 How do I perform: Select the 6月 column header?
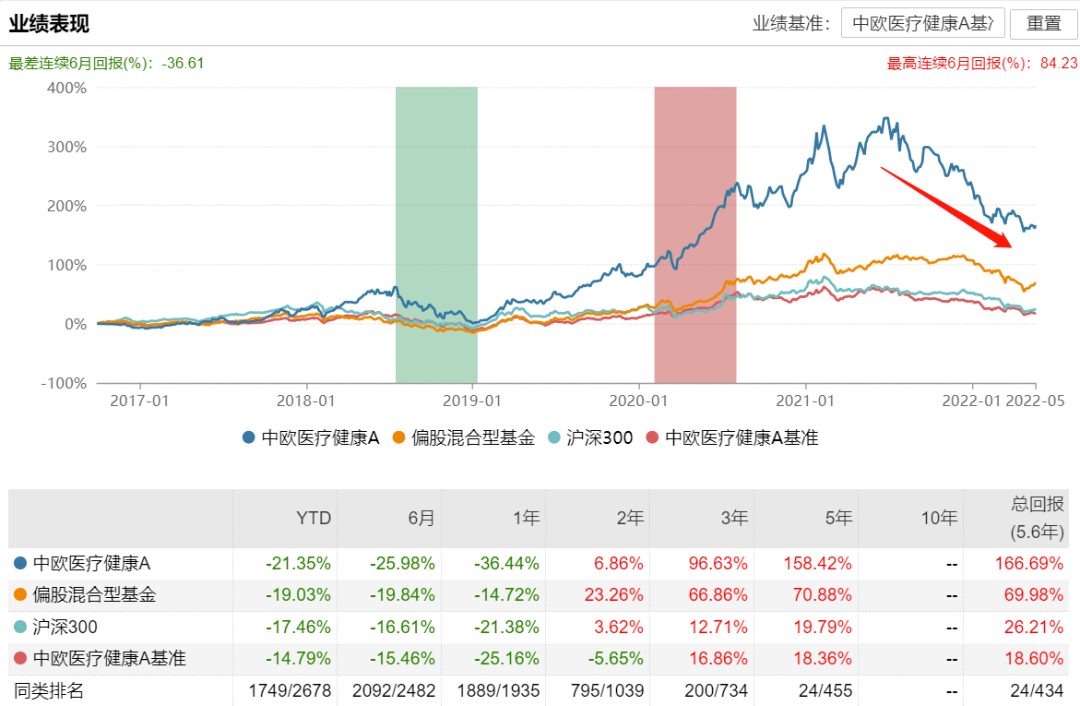420,518
